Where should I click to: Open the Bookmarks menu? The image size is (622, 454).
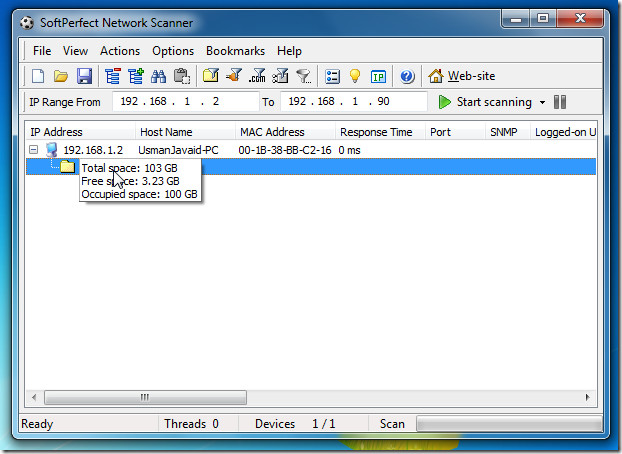(235, 51)
